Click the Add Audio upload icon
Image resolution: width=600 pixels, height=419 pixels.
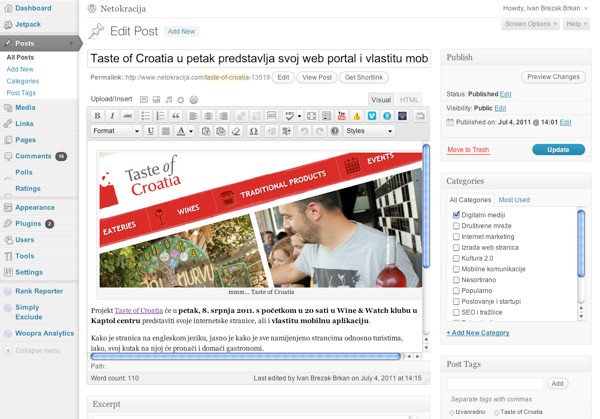click(169, 99)
